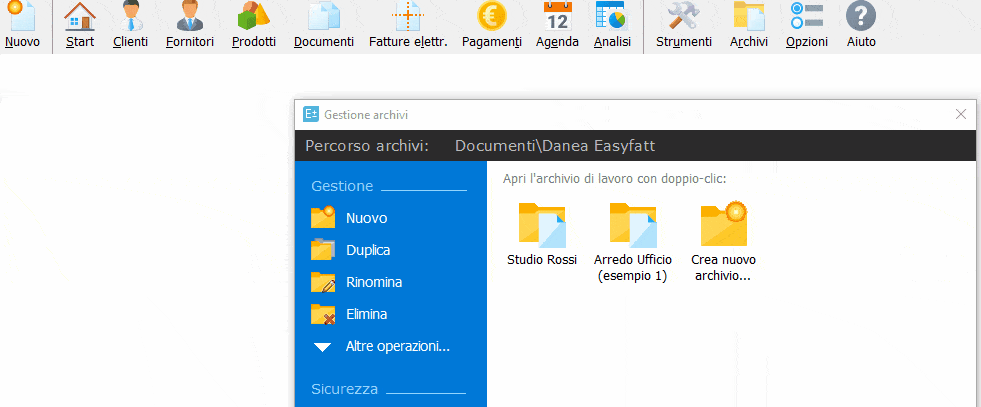
Task: Click the Rinomina label in sidebar
Action: [374, 282]
